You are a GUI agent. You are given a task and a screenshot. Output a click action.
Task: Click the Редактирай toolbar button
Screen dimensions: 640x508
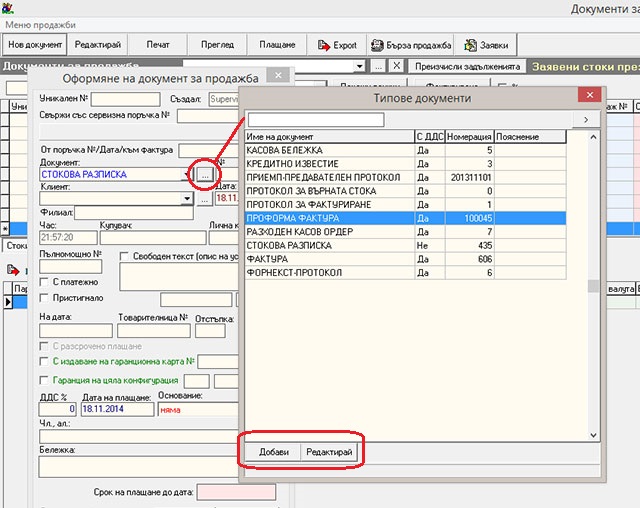(98, 45)
